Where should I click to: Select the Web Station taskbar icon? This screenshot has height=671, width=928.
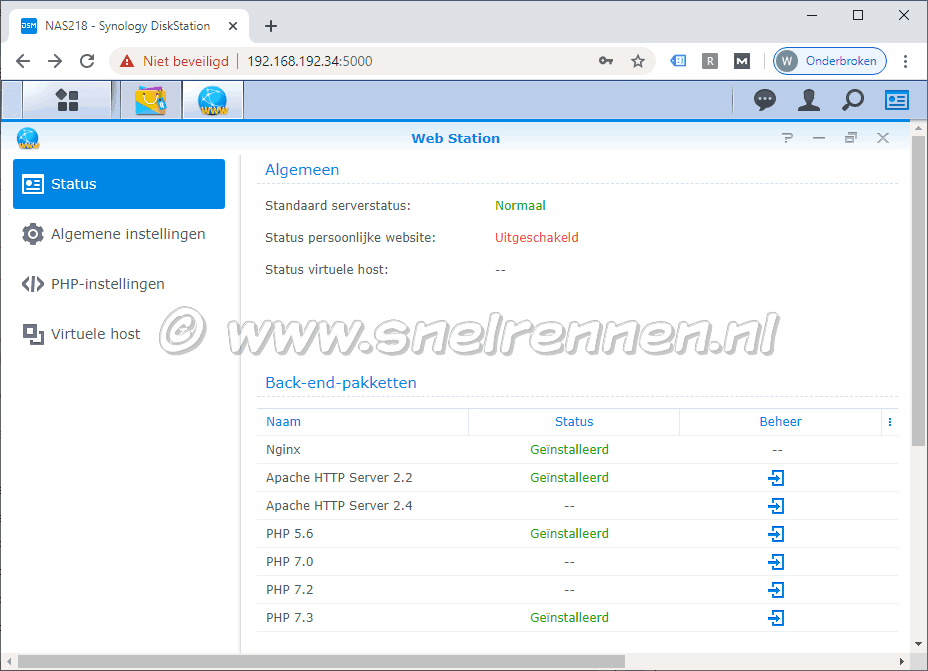point(213,100)
